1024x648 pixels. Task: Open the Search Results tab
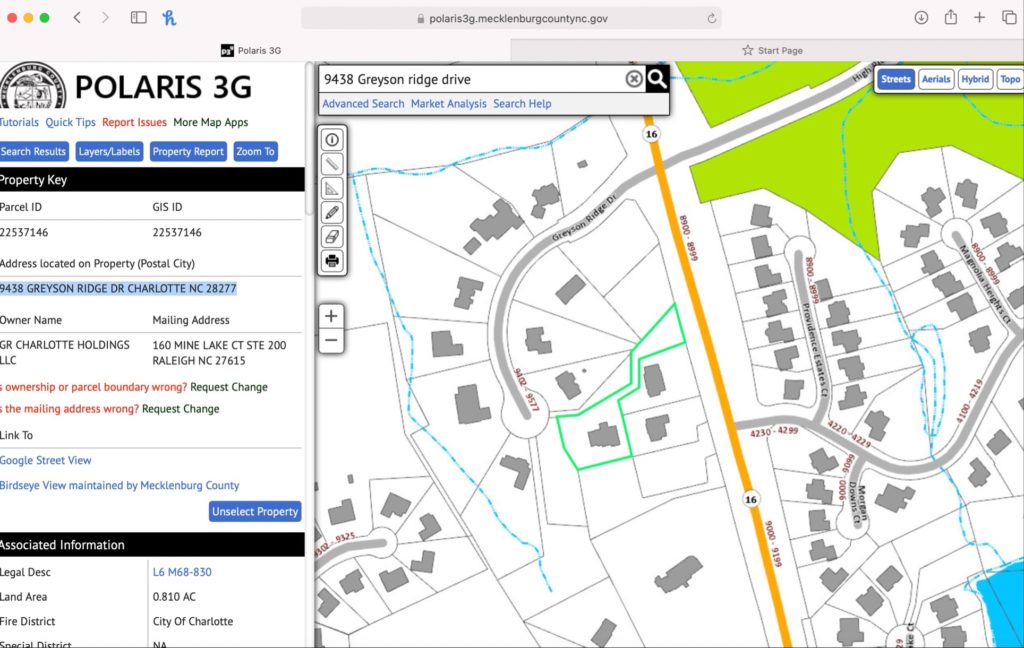coord(33,152)
